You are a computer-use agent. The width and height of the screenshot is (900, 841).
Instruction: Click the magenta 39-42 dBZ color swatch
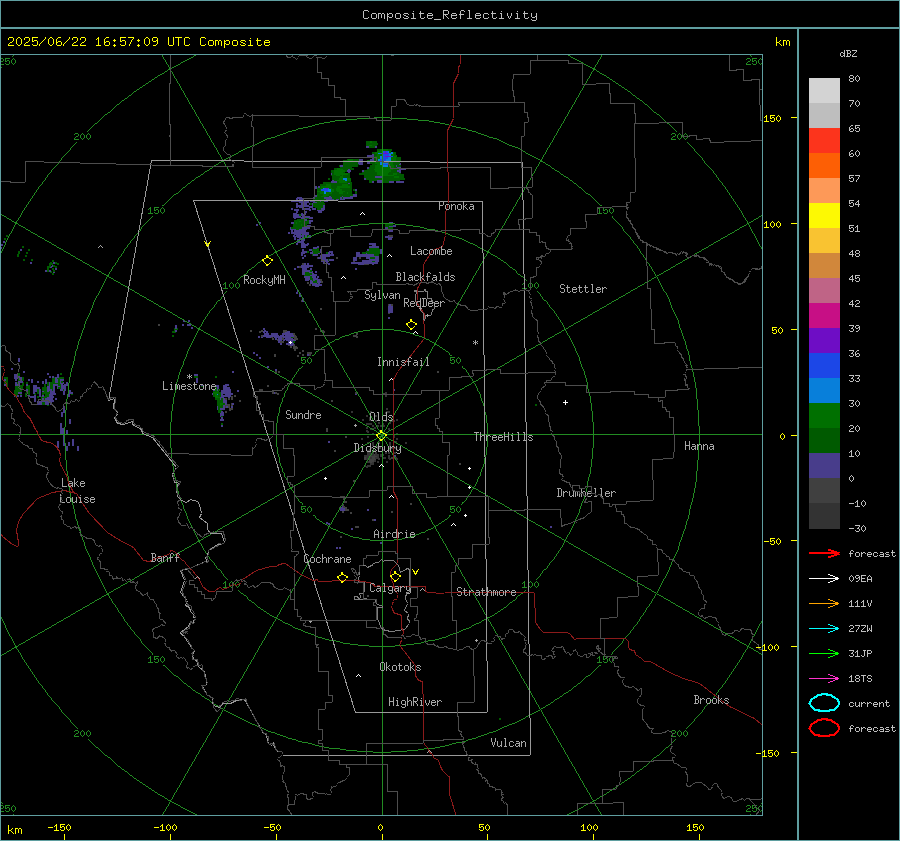[824, 316]
